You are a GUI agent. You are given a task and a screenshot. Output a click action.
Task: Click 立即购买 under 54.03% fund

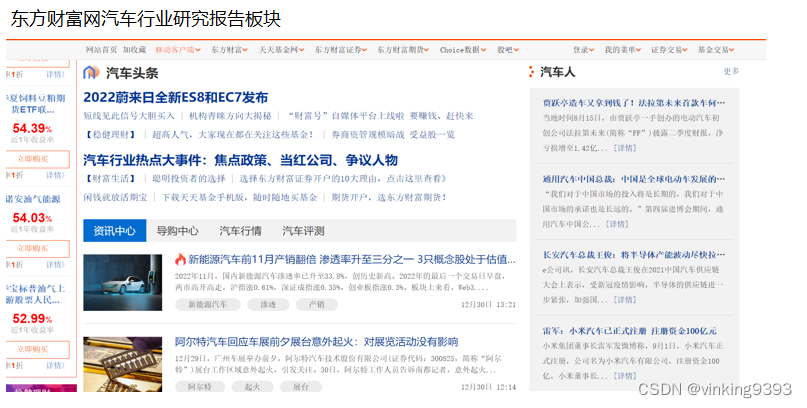coord(38,249)
